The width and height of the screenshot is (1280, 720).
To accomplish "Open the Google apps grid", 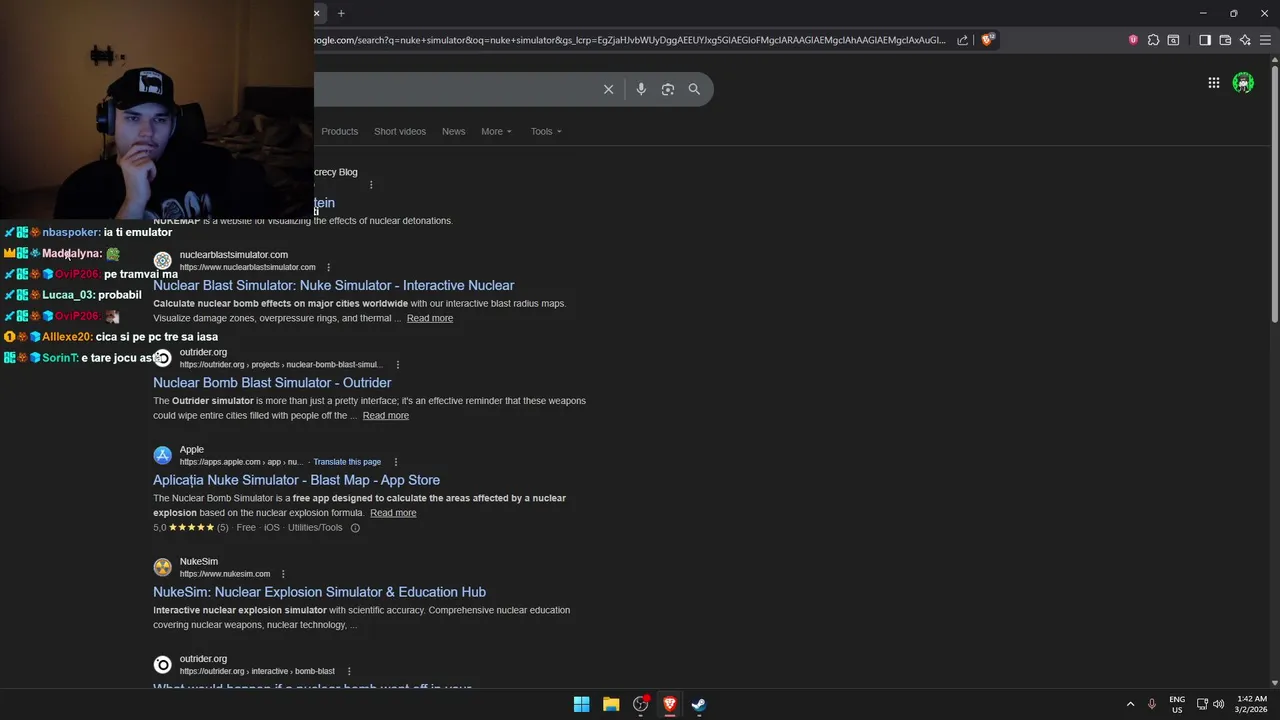I will point(1213,83).
